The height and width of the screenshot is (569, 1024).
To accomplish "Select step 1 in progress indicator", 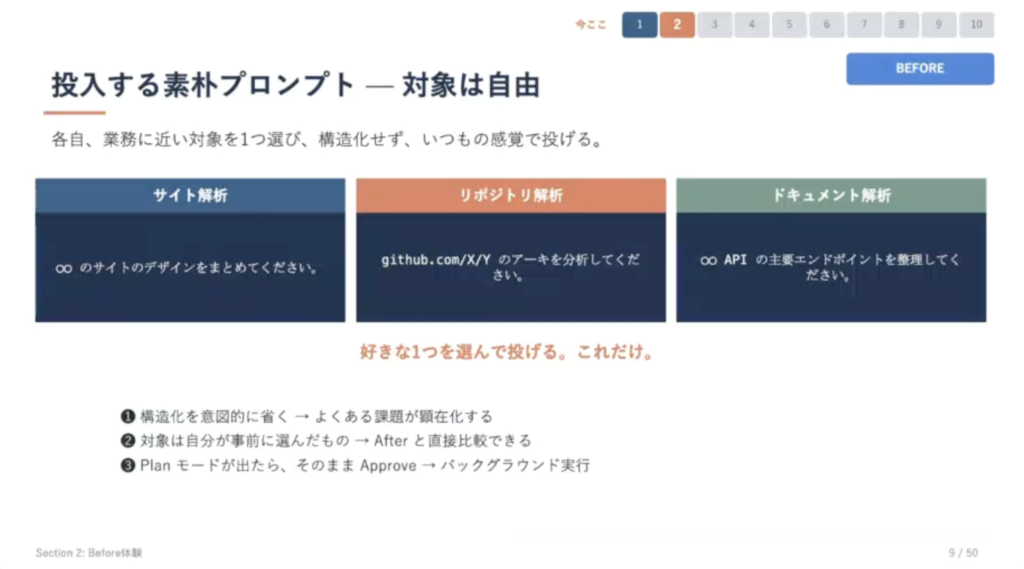I will coord(639,25).
